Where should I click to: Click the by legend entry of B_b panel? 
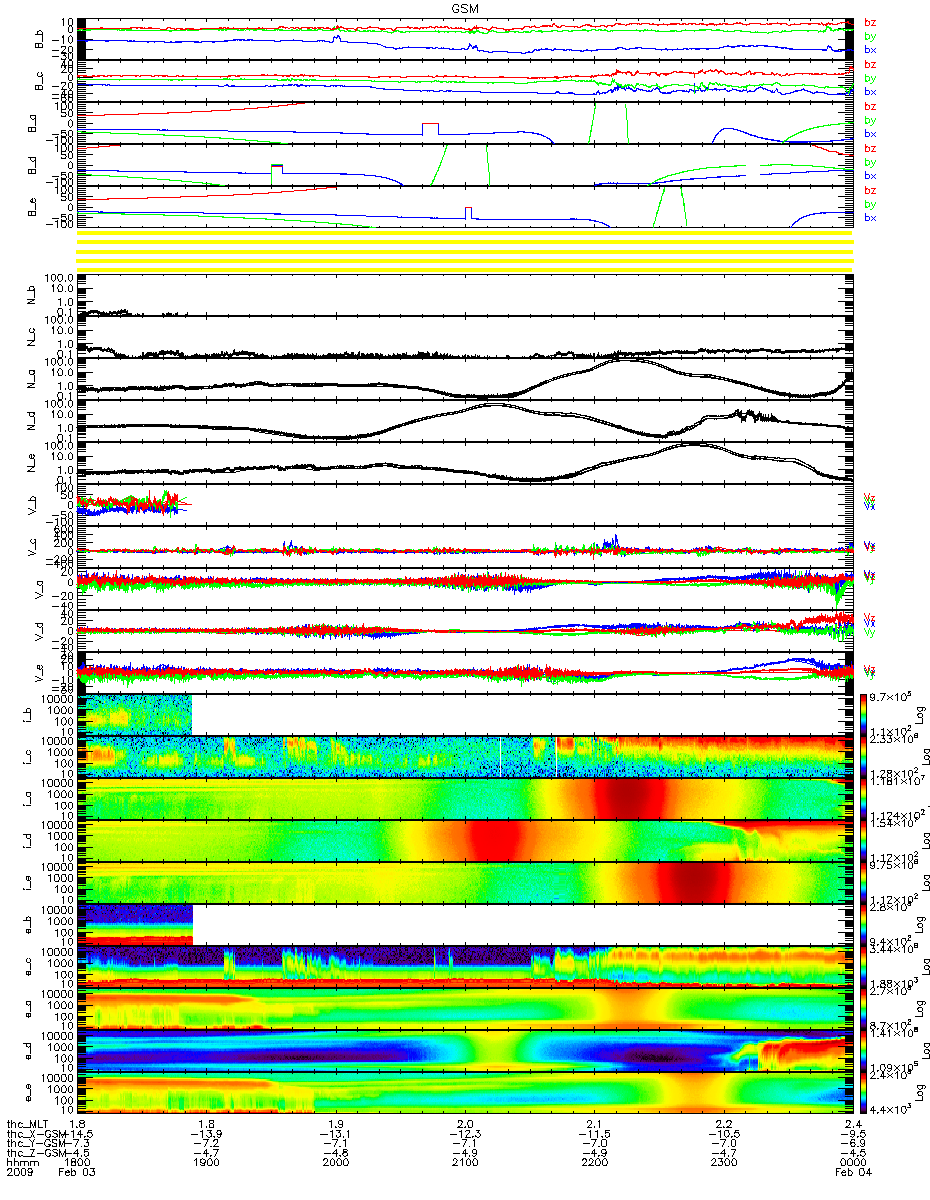[x=870, y=36]
